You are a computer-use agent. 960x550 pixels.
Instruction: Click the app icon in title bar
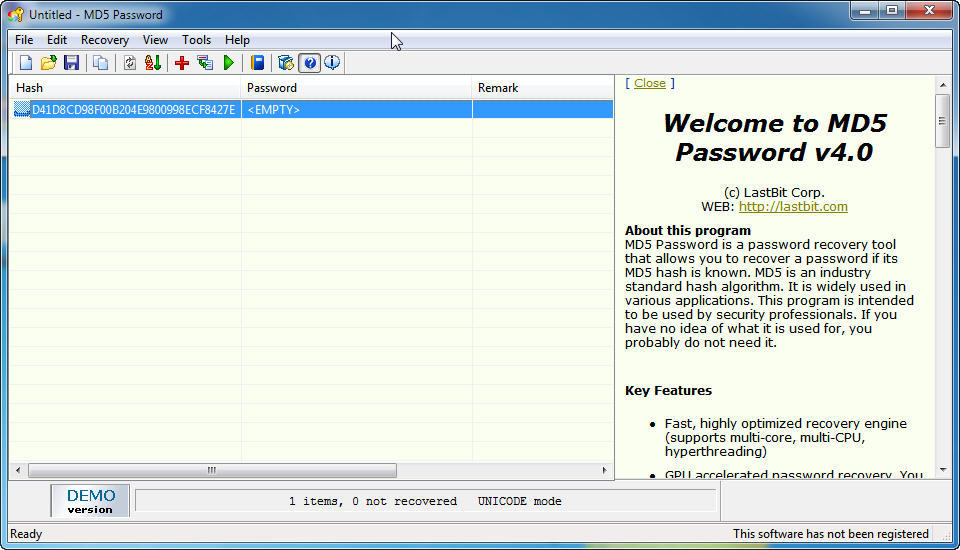(x=16, y=14)
